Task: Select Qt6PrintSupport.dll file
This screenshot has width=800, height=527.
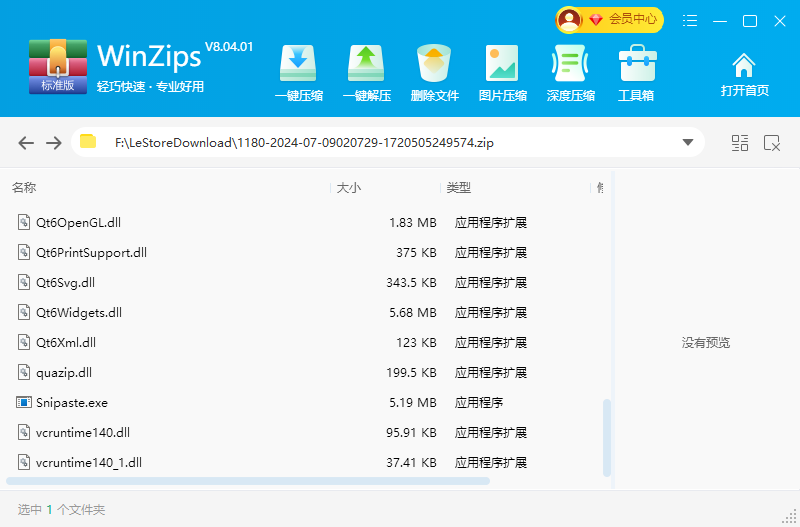Action: [308, 253]
